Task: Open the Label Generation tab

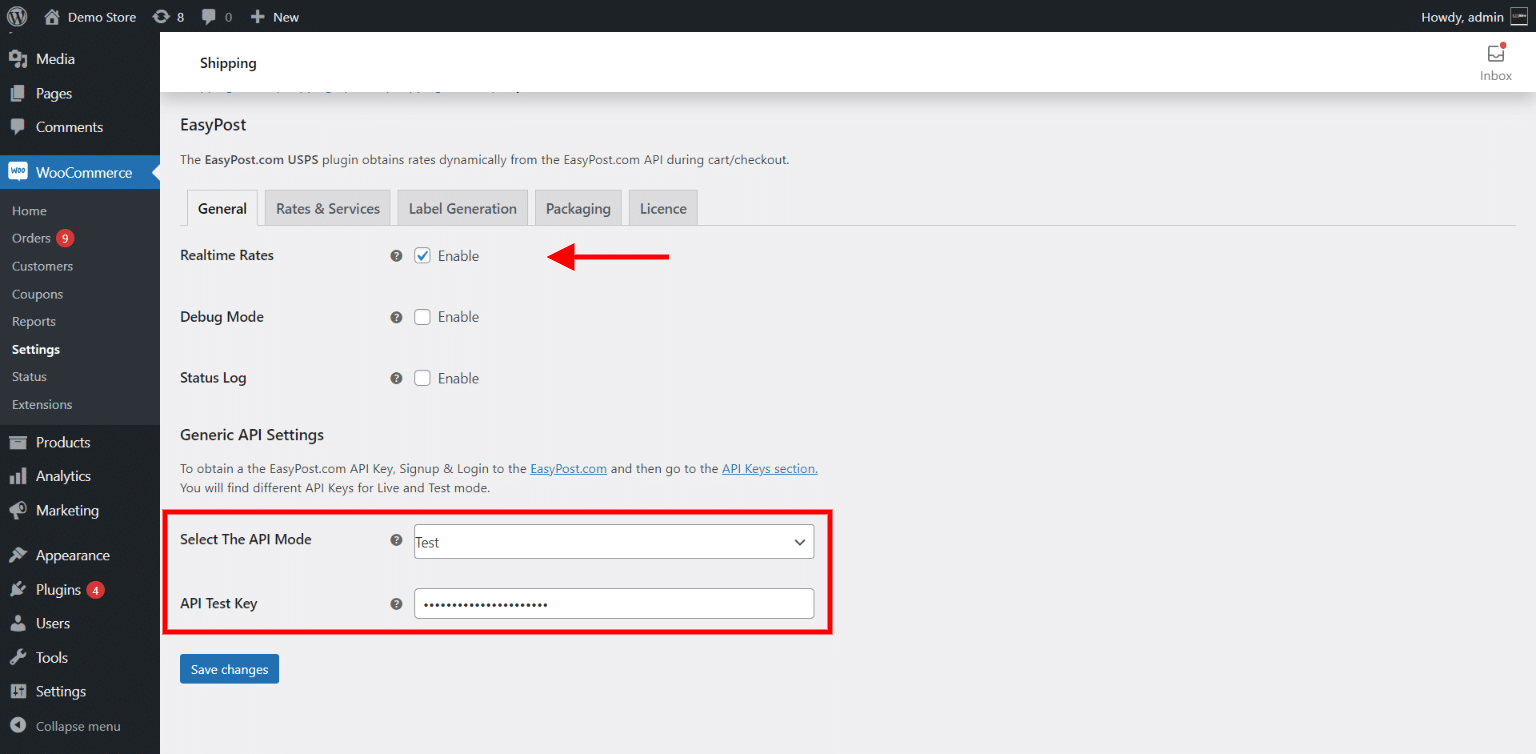Action: click(463, 208)
